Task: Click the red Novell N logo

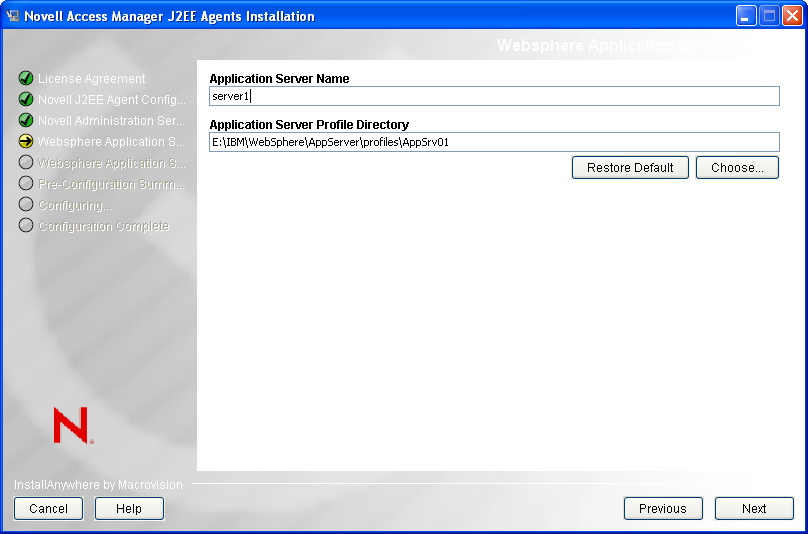Action: pyautogui.click(x=73, y=425)
